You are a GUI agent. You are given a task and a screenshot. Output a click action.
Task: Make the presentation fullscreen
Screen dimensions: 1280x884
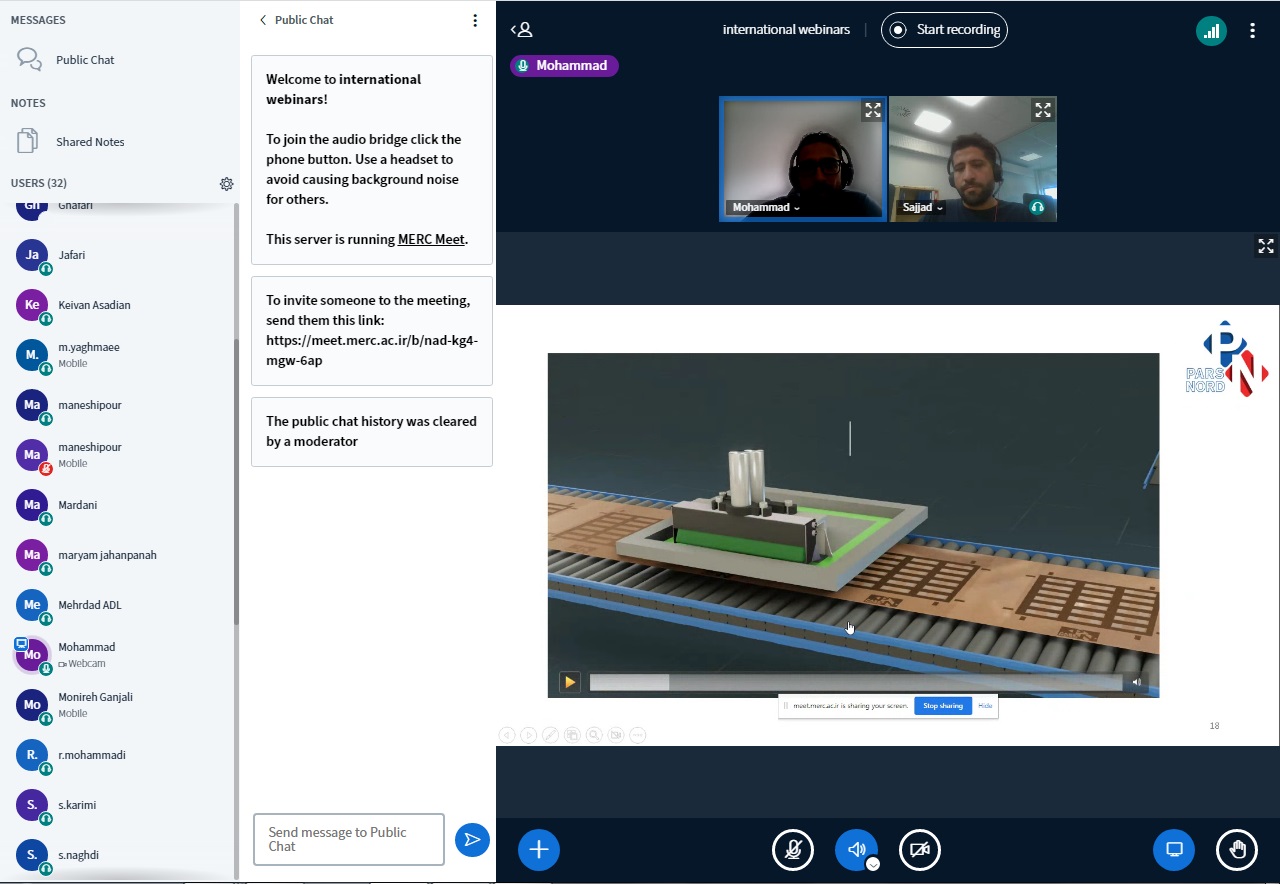tap(1265, 246)
